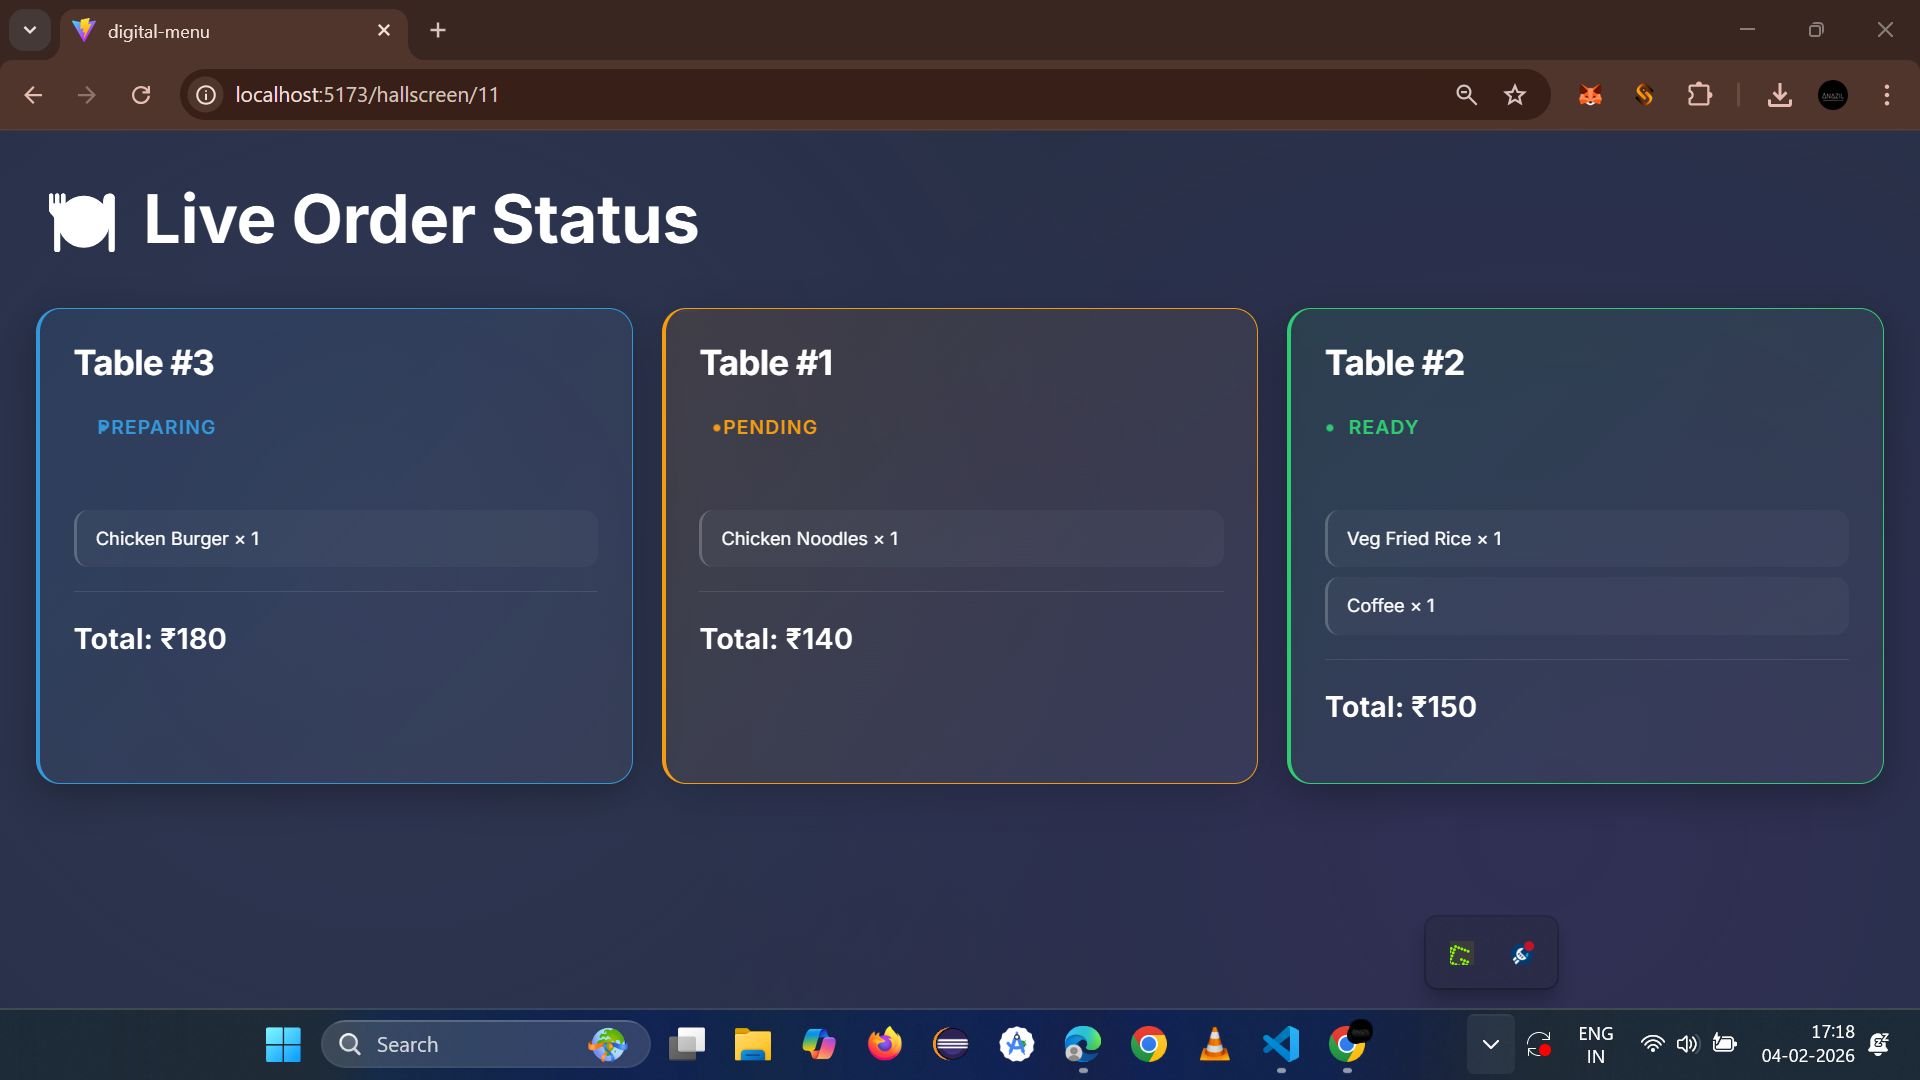Open the blue A app on taskbar

pyautogui.click(x=1017, y=1045)
